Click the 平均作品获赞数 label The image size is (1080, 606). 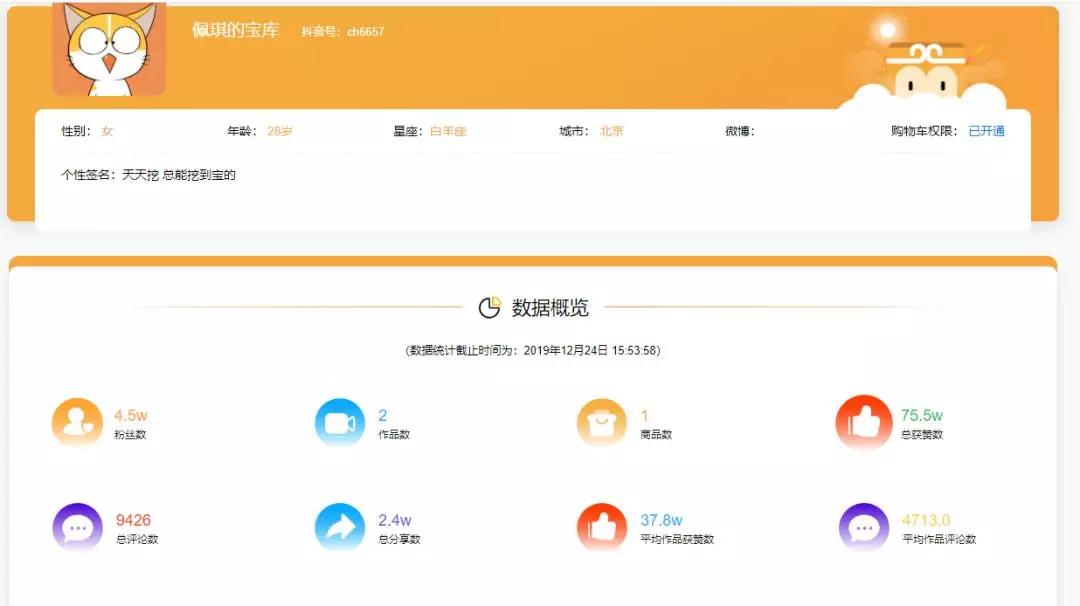[x=678, y=539]
